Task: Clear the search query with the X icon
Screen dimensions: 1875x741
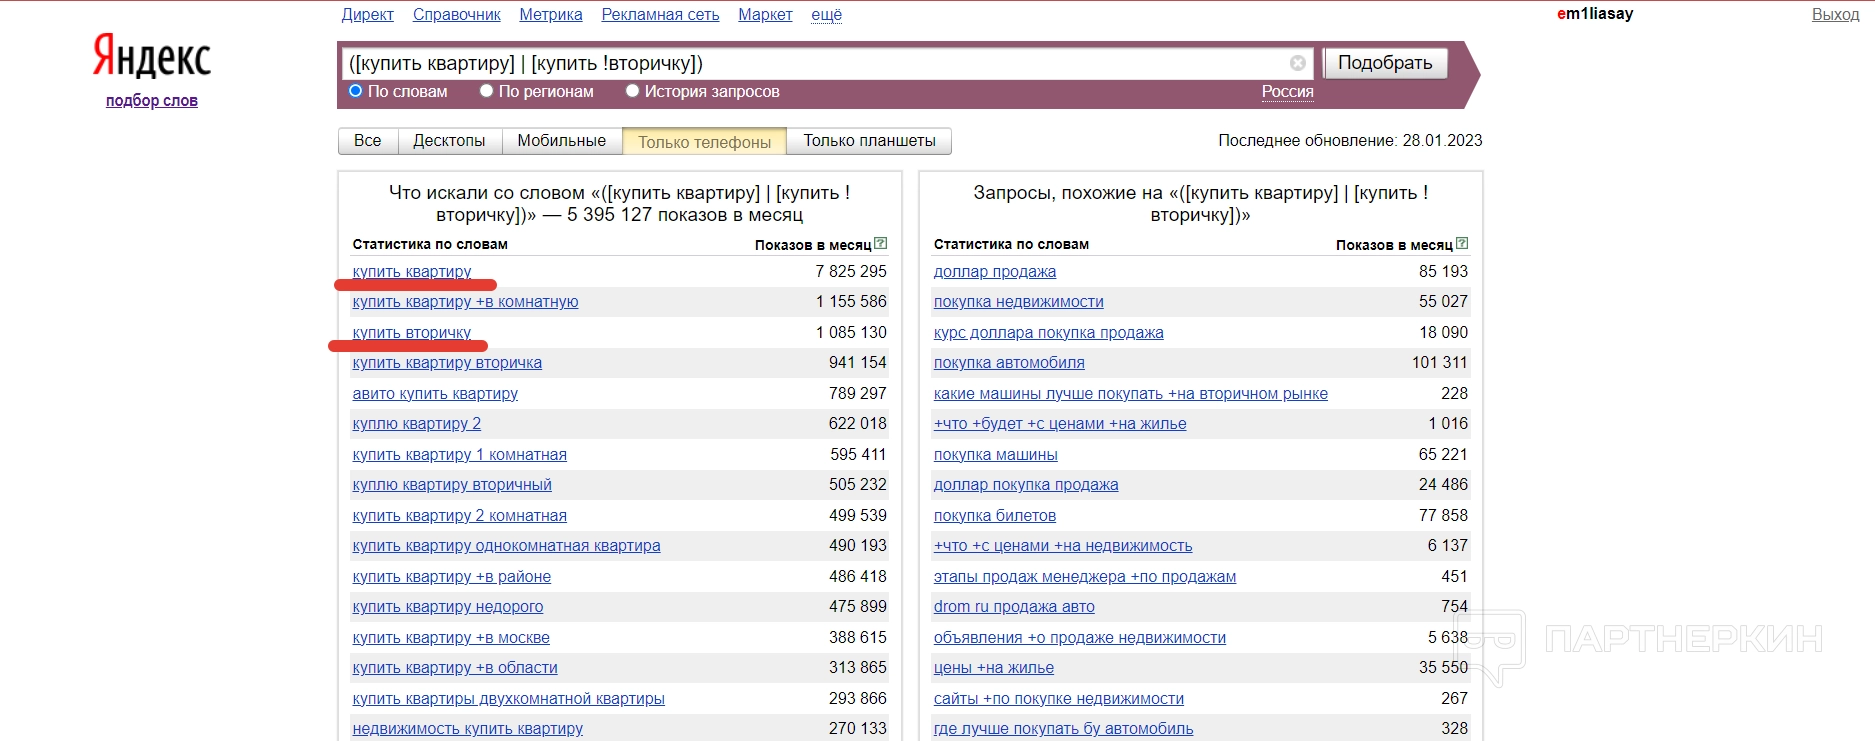Action: click(1298, 63)
